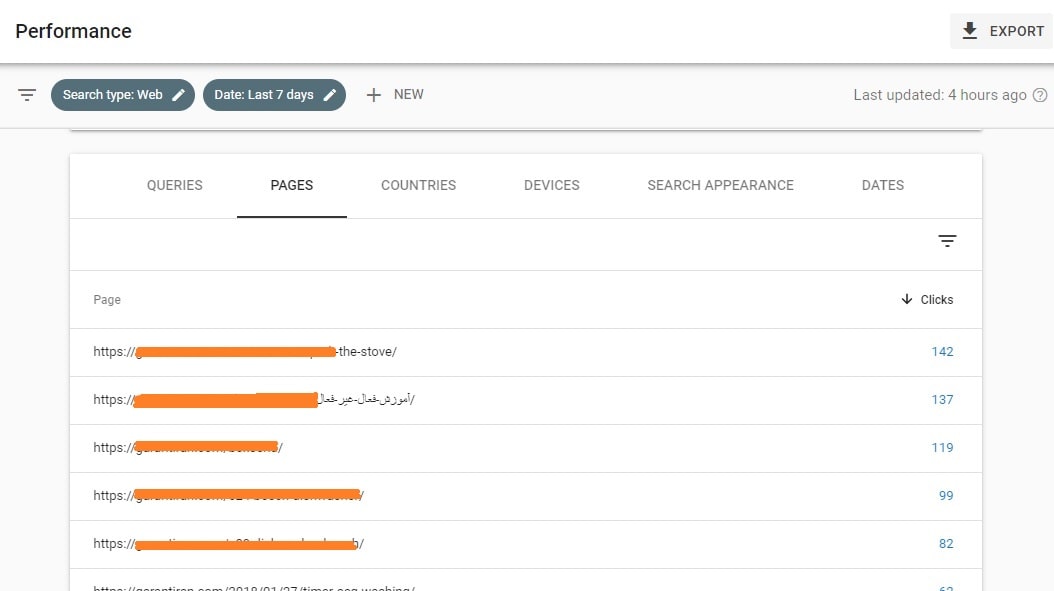Select the Pages tab
The height and width of the screenshot is (591, 1054).
pyautogui.click(x=292, y=185)
